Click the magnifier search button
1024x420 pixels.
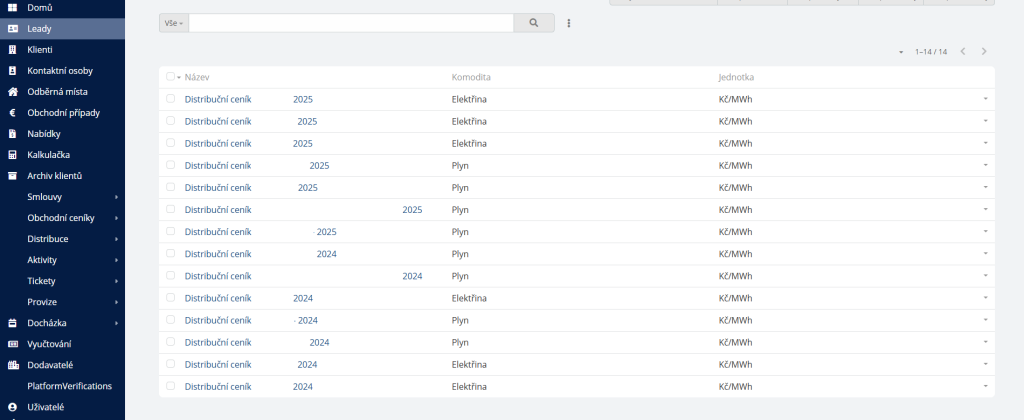click(533, 23)
